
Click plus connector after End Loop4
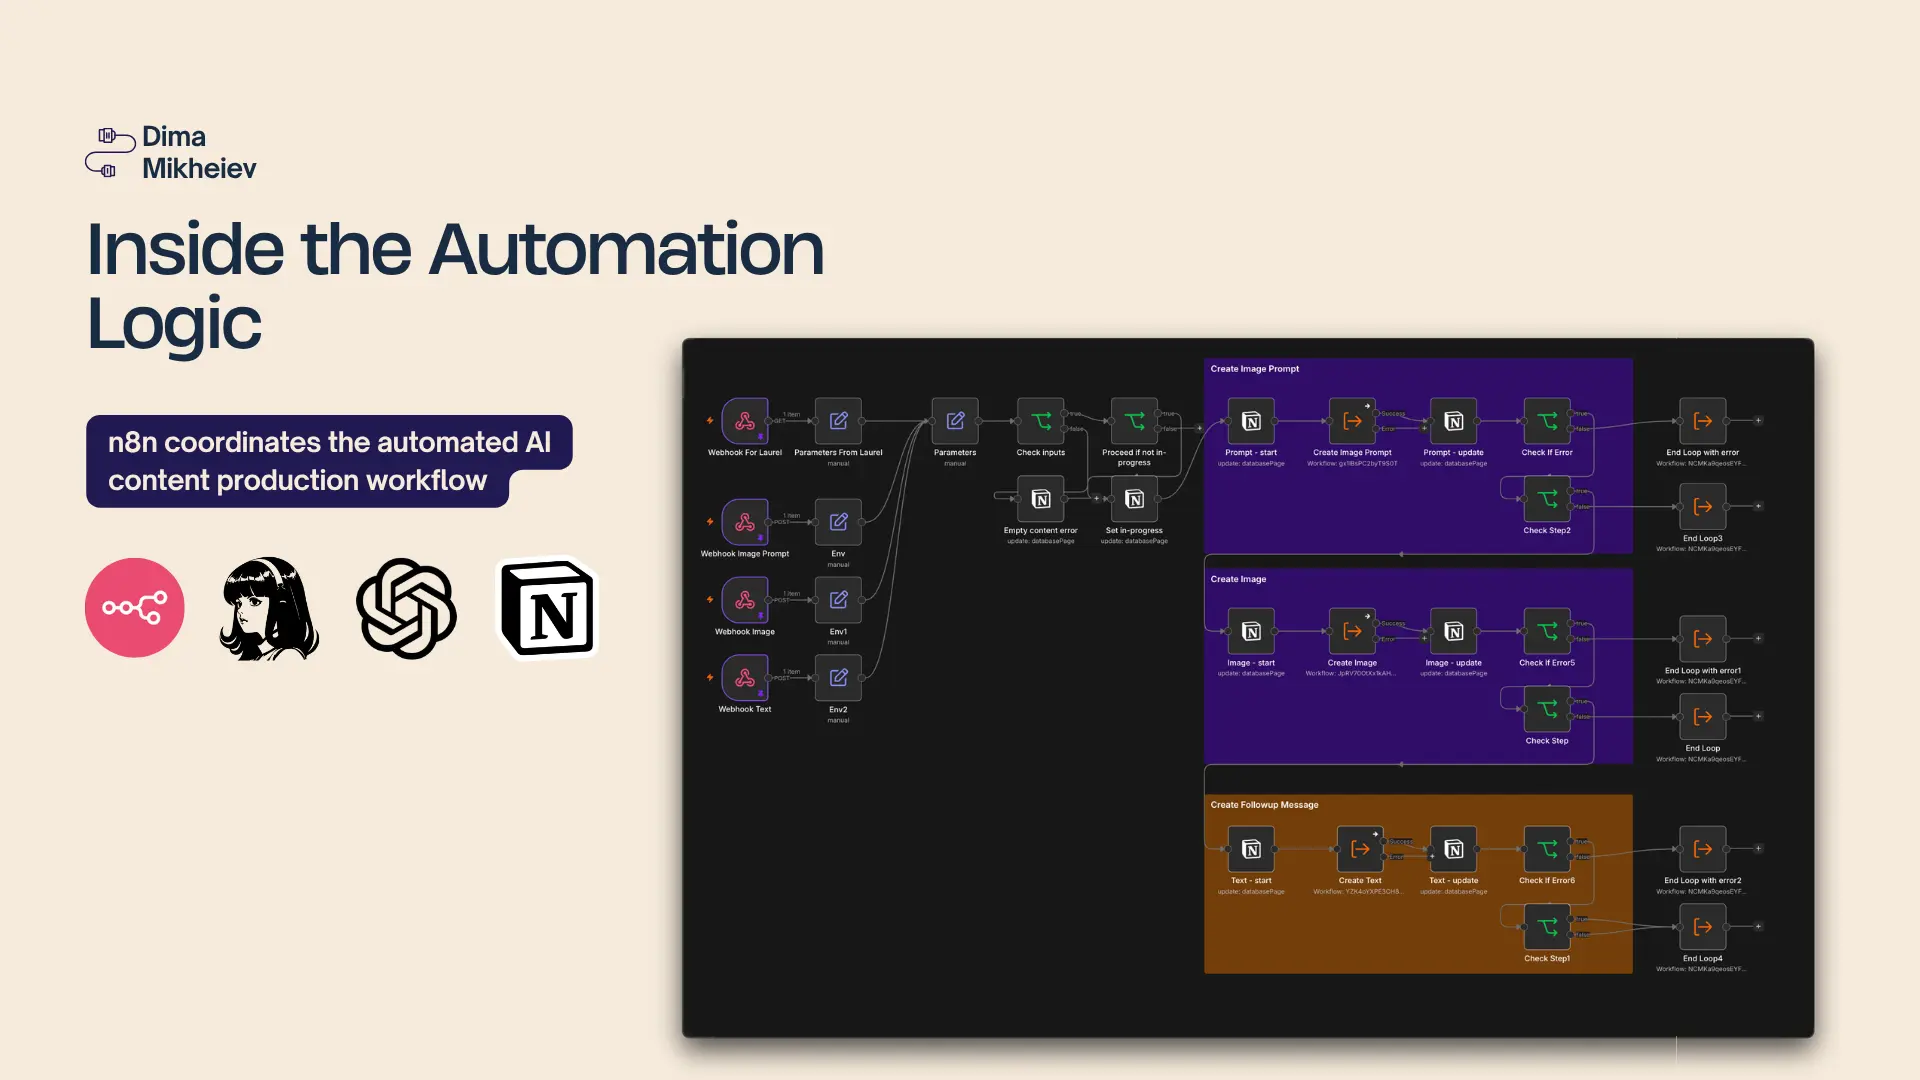click(x=1758, y=927)
